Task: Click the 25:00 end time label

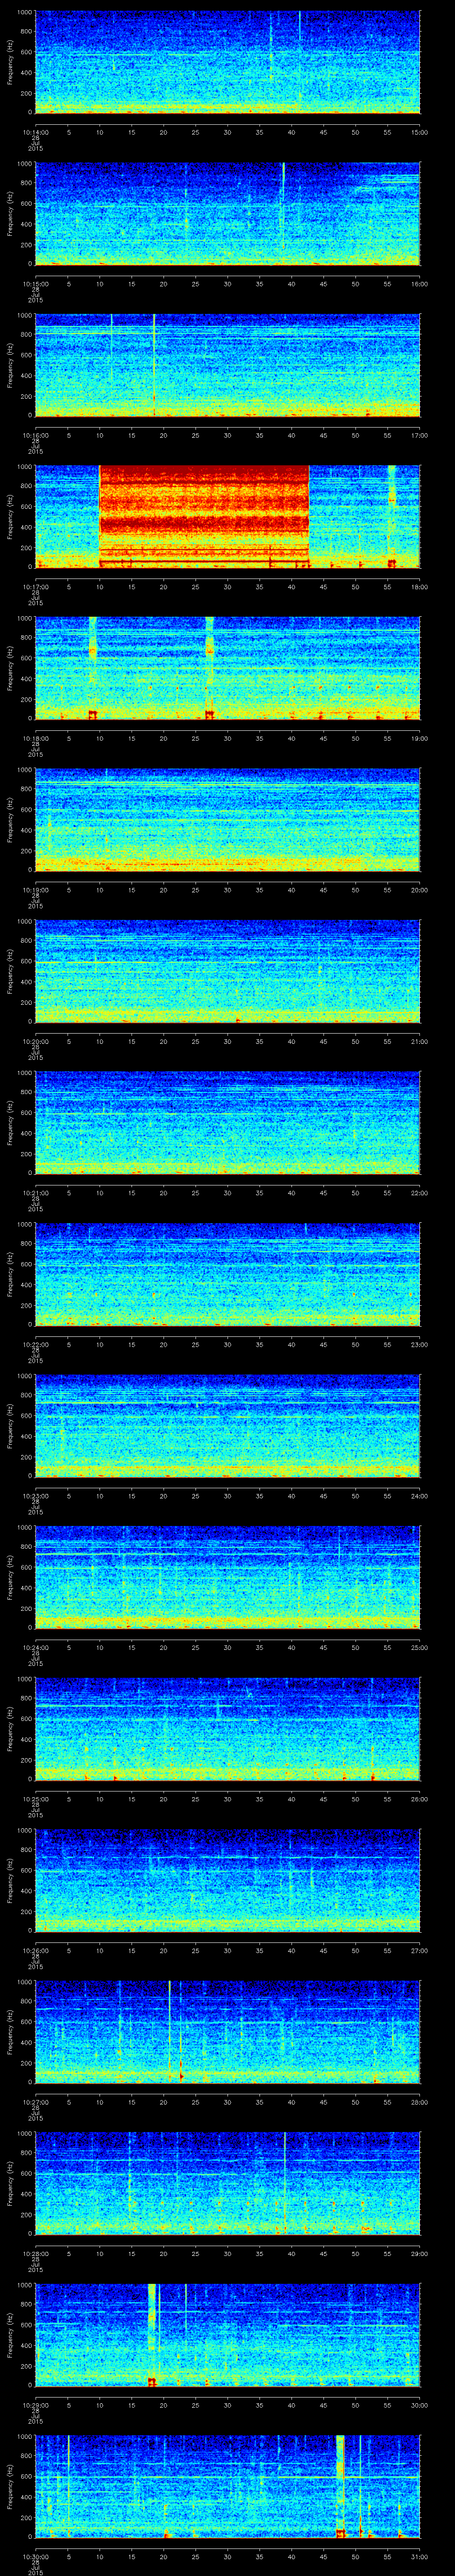Action: (420, 1647)
